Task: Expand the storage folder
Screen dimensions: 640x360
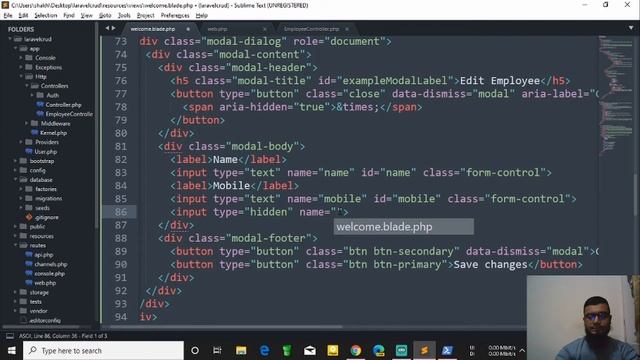Action: click(16, 292)
